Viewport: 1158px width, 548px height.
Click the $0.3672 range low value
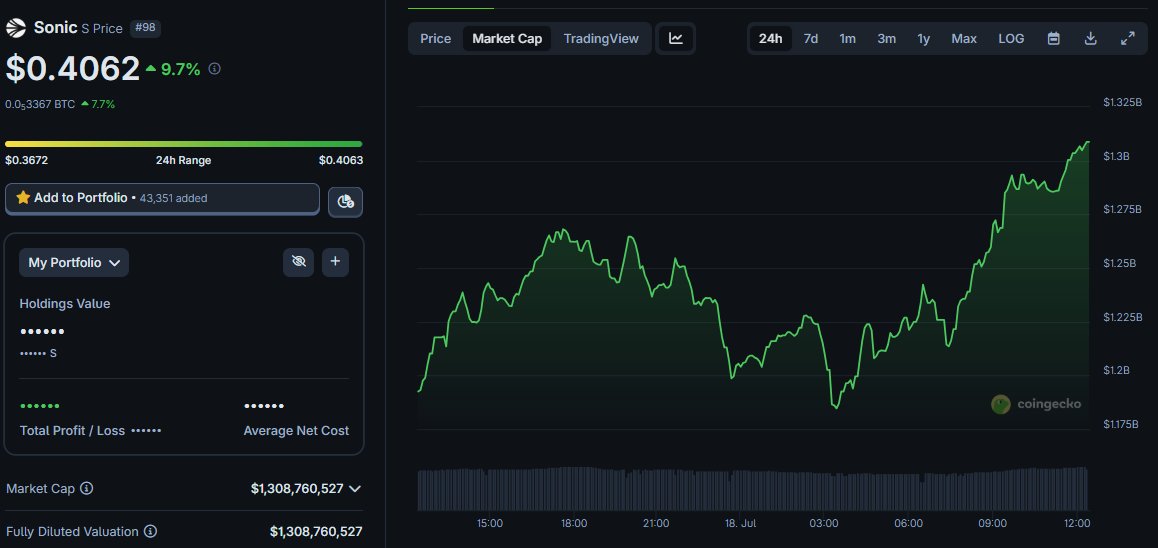pyautogui.click(x=27, y=160)
